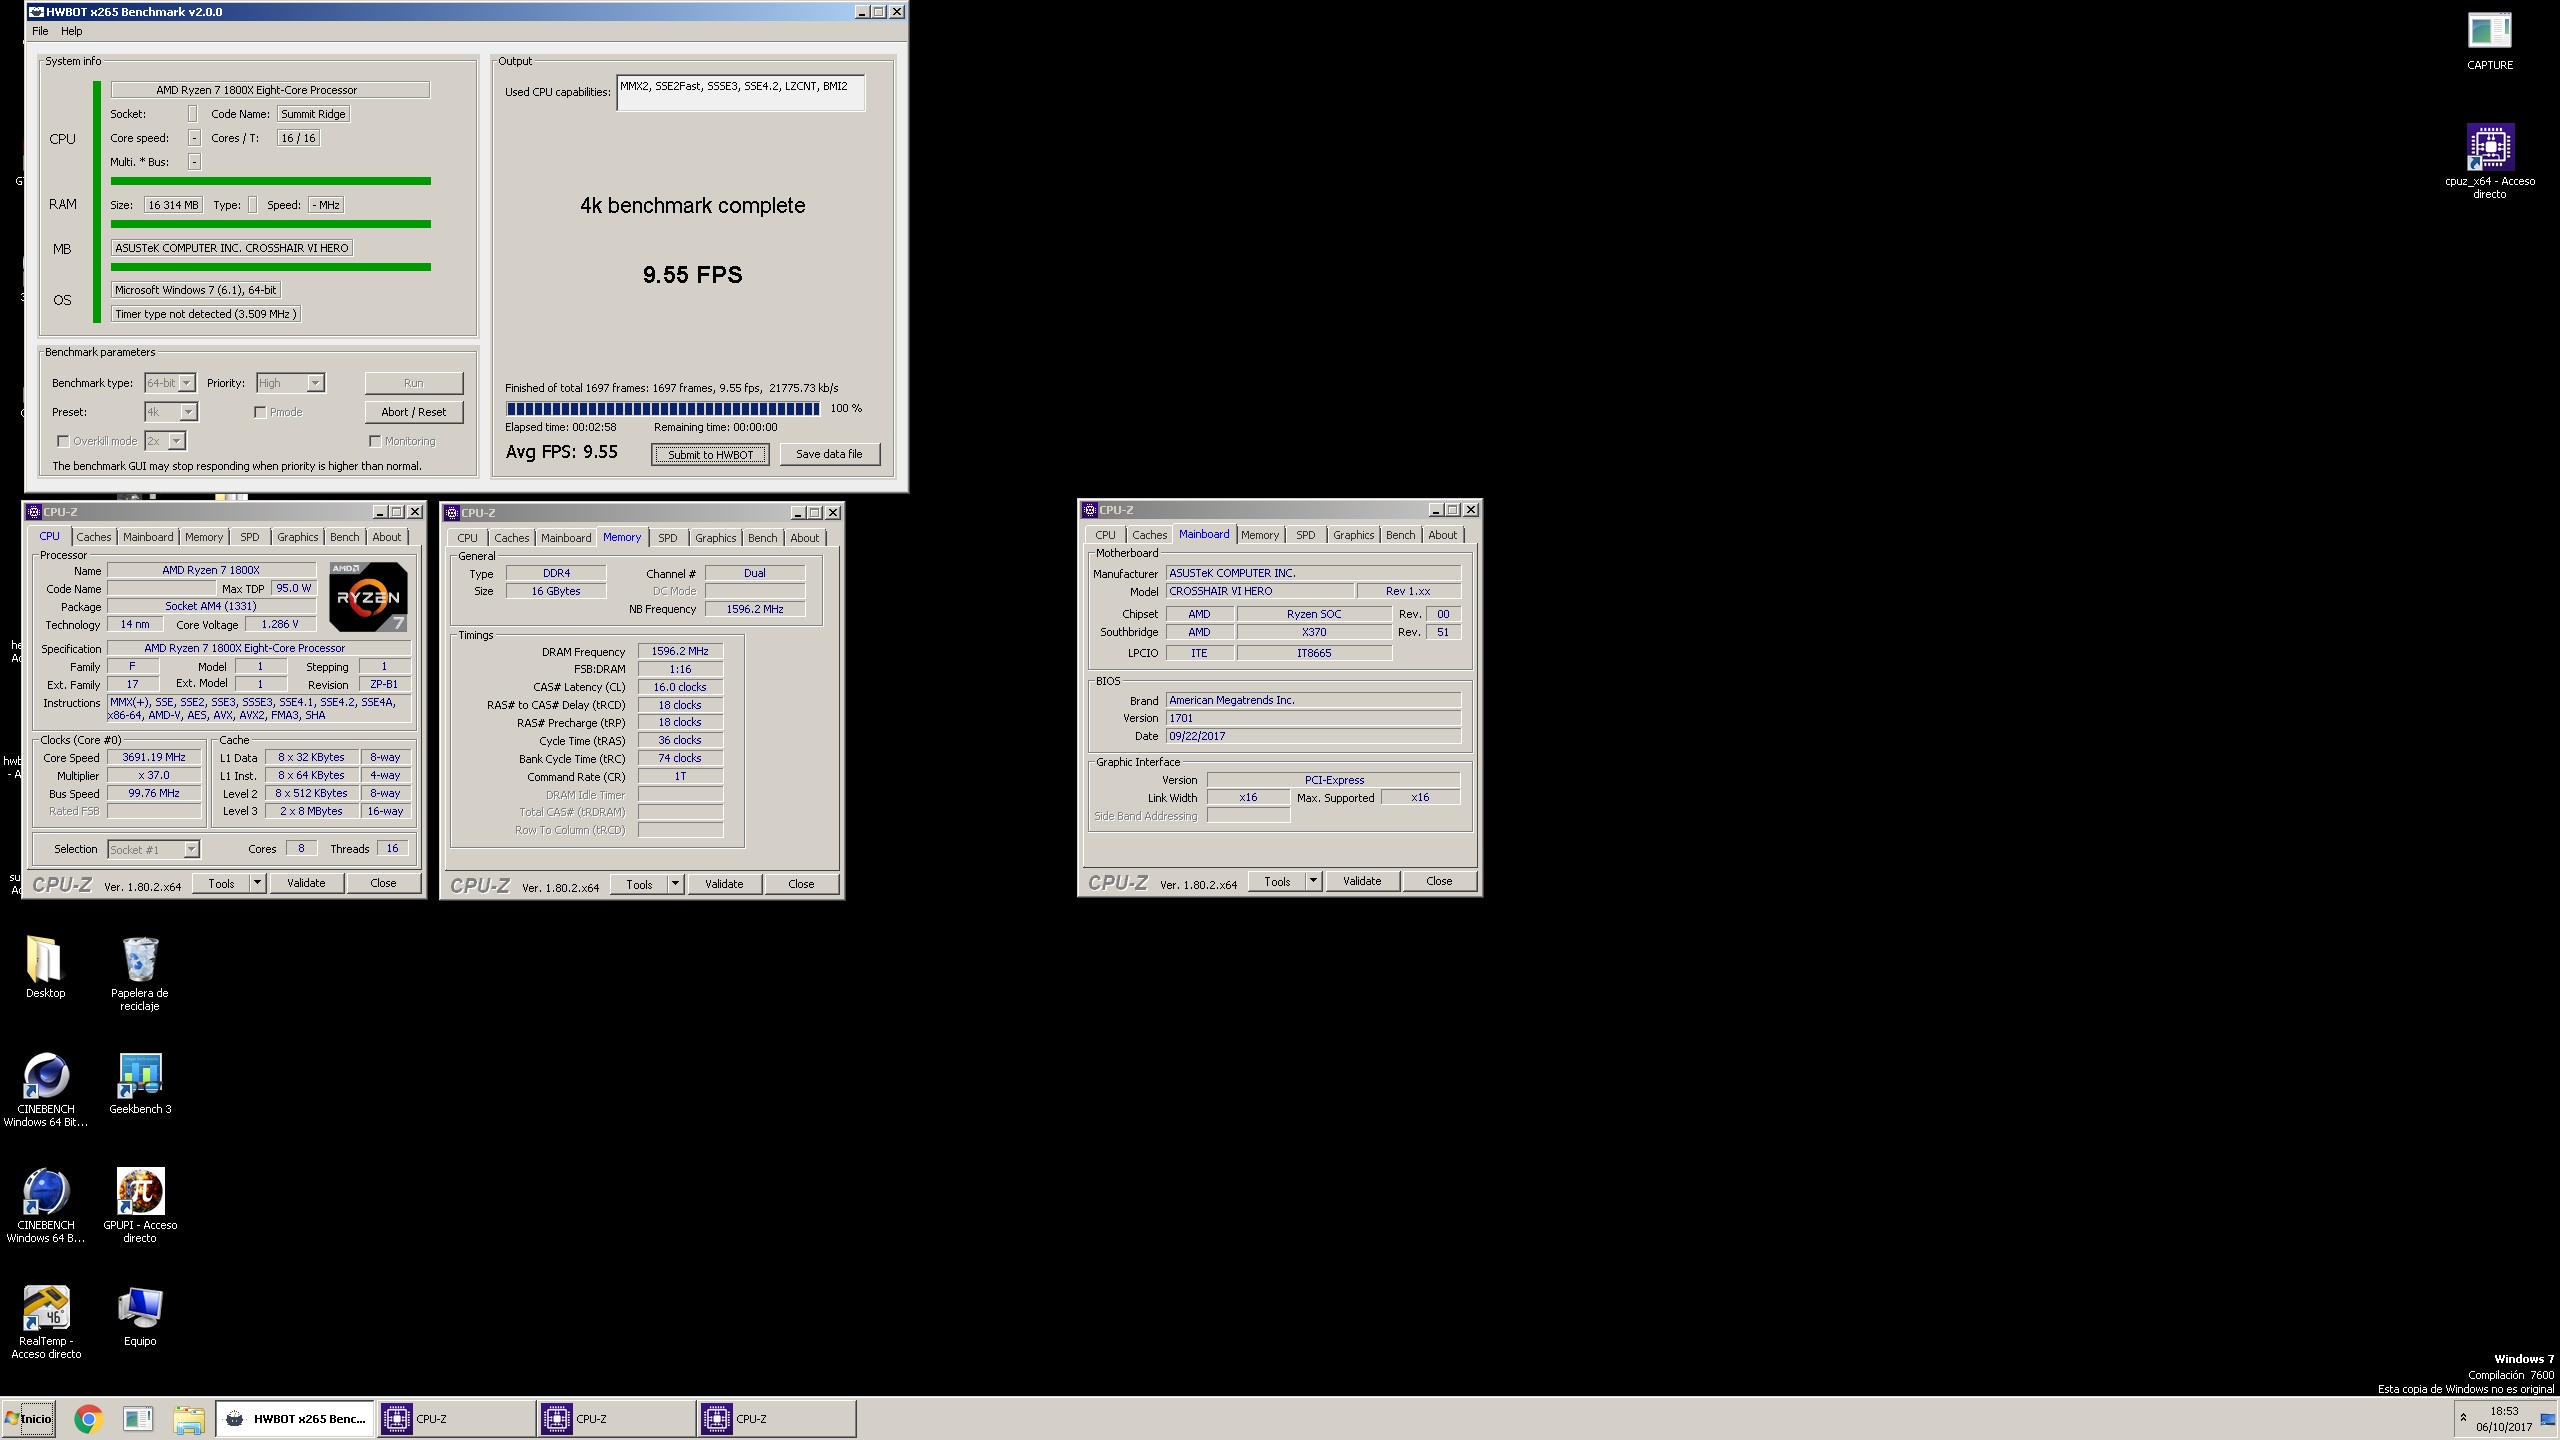Click the Summit Ridge code name field

tap(313, 114)
